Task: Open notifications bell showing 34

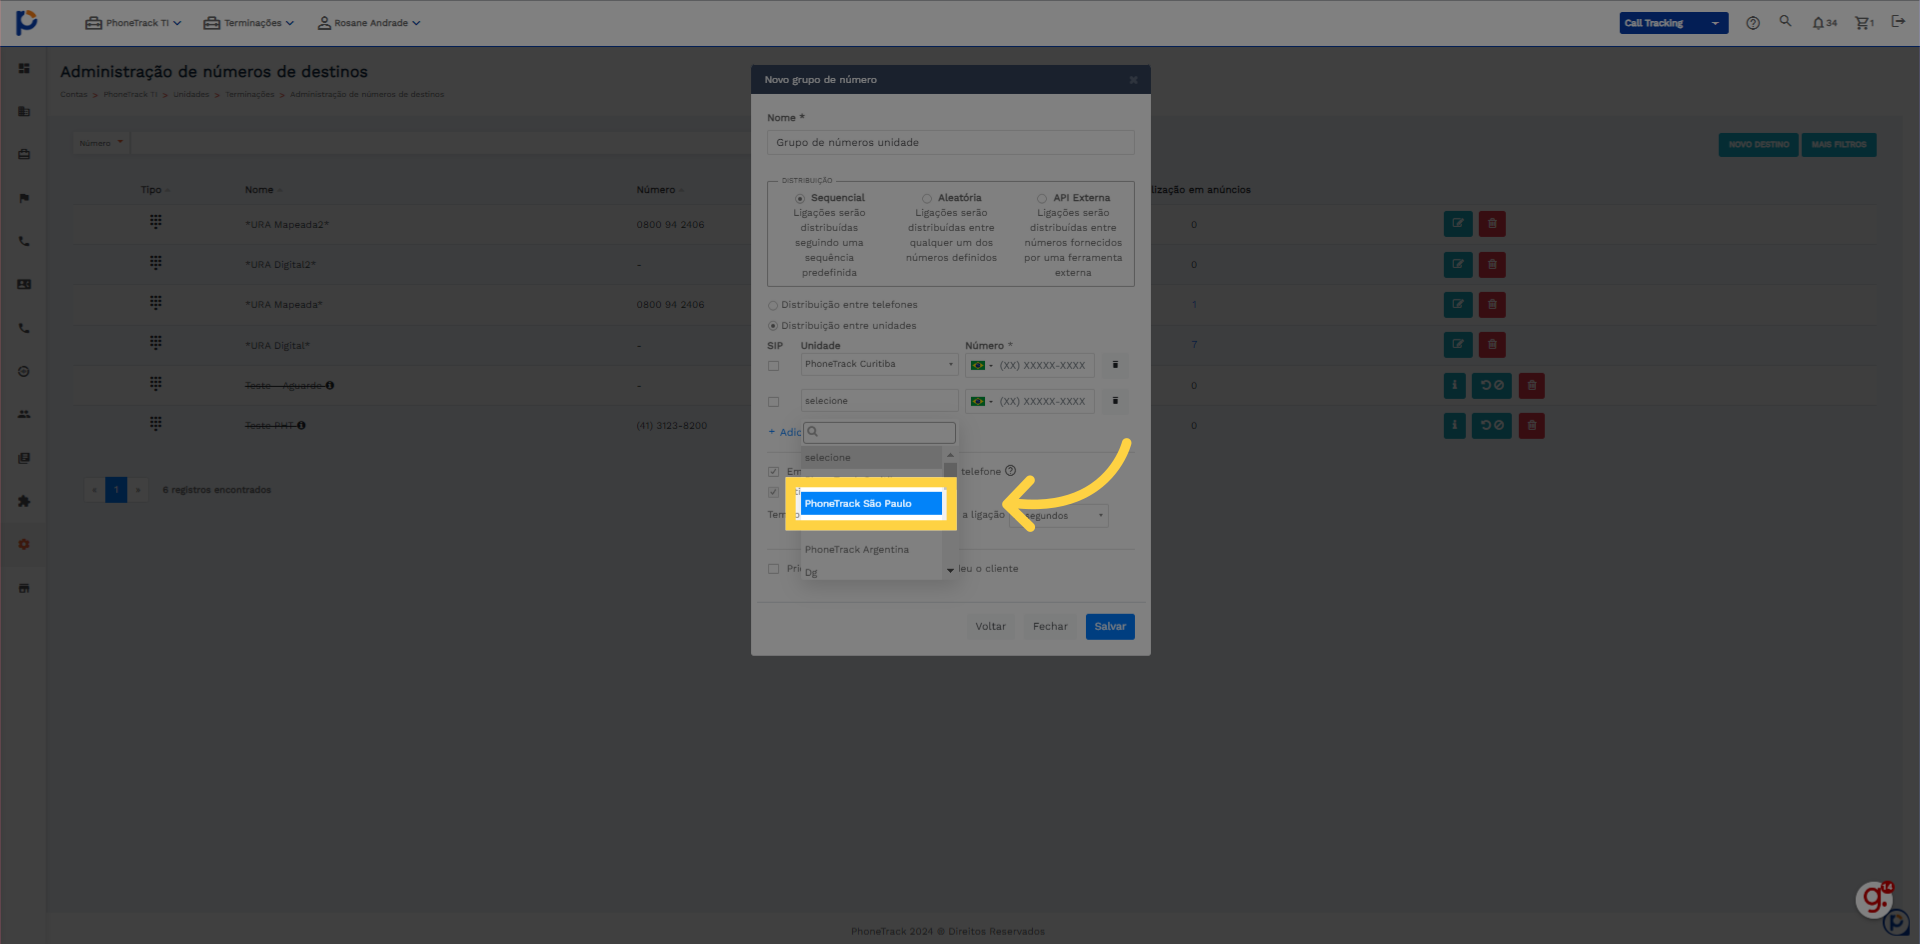Action: click(1824, 23)
